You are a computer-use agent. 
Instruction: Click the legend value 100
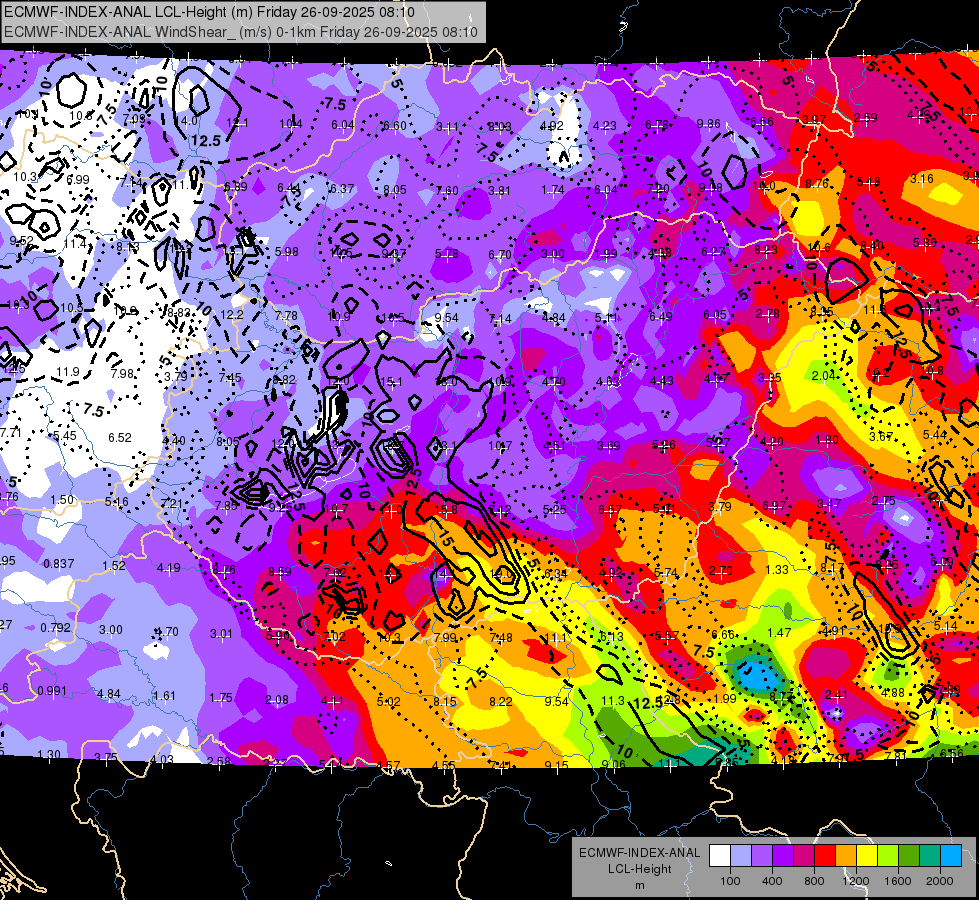point(730,881)
